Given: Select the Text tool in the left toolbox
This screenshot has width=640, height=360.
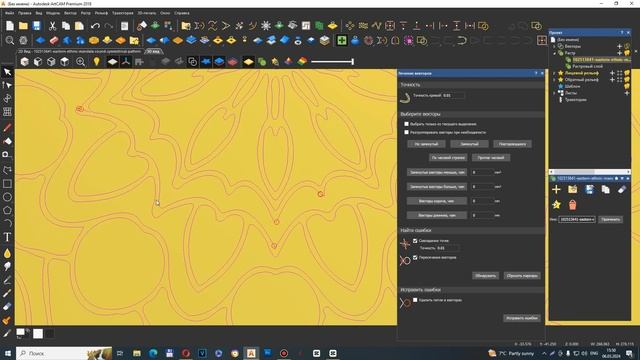Looking at the screenshot, I should tap(7, 237).
